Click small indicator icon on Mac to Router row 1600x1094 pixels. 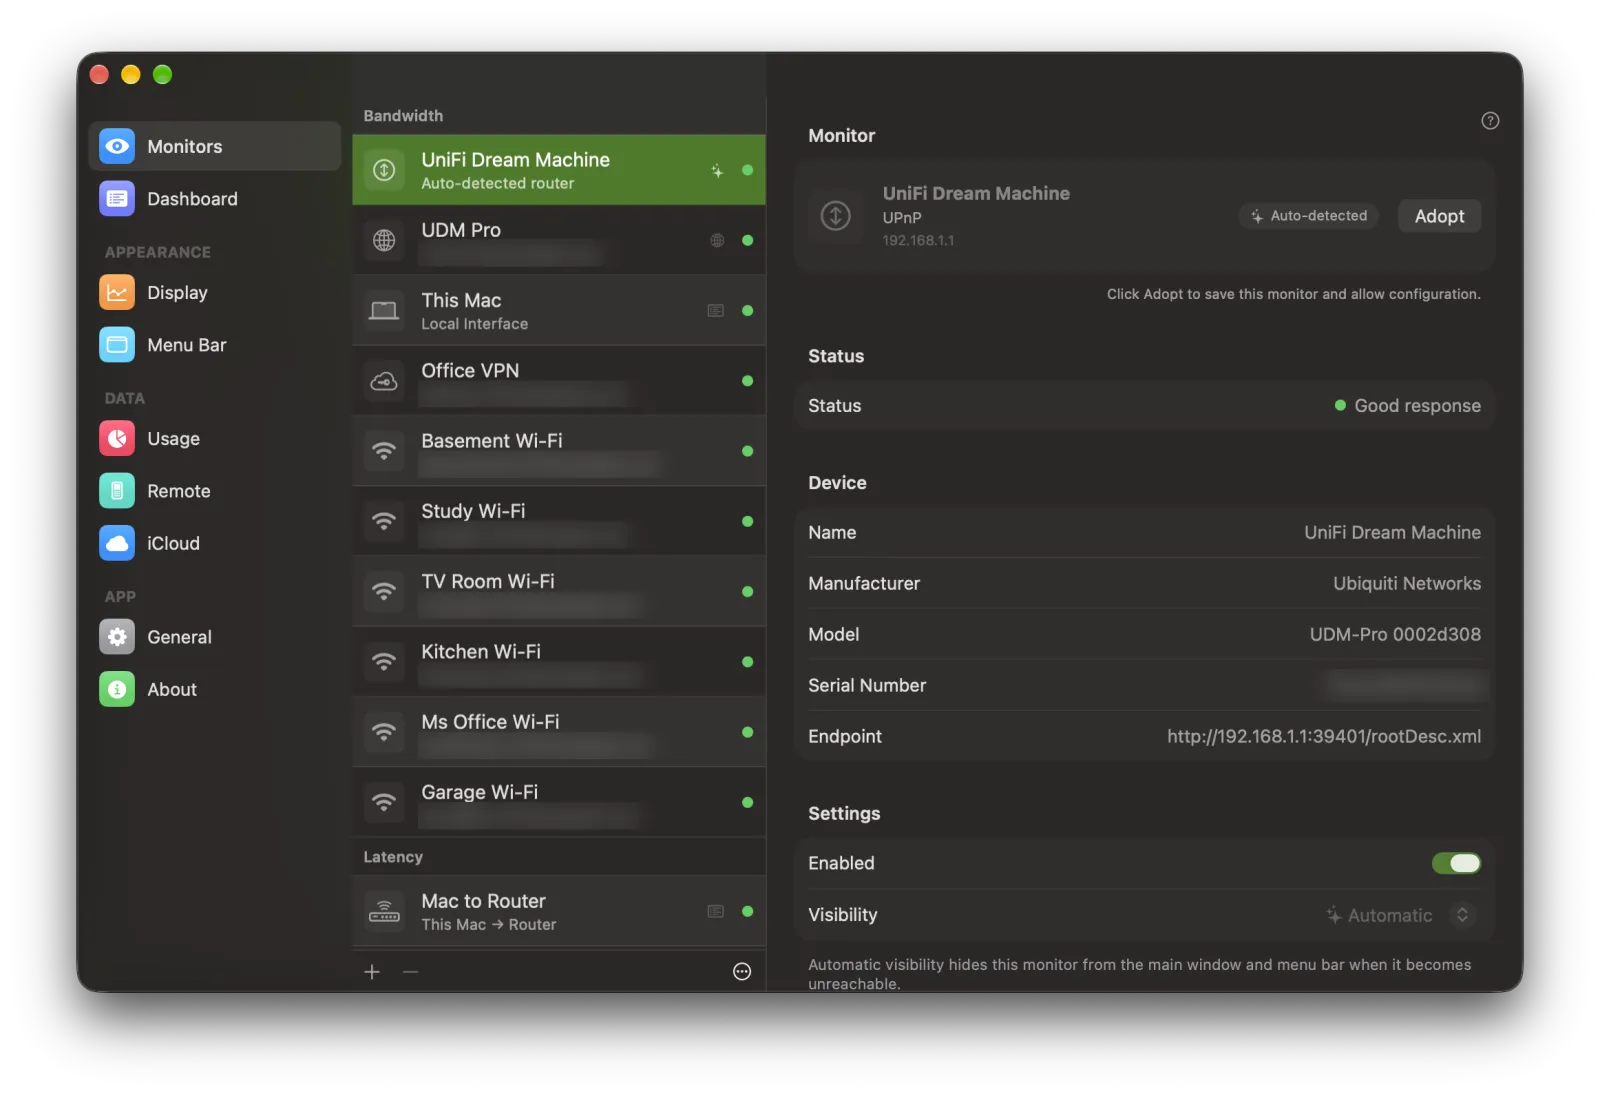pos(716,911)
